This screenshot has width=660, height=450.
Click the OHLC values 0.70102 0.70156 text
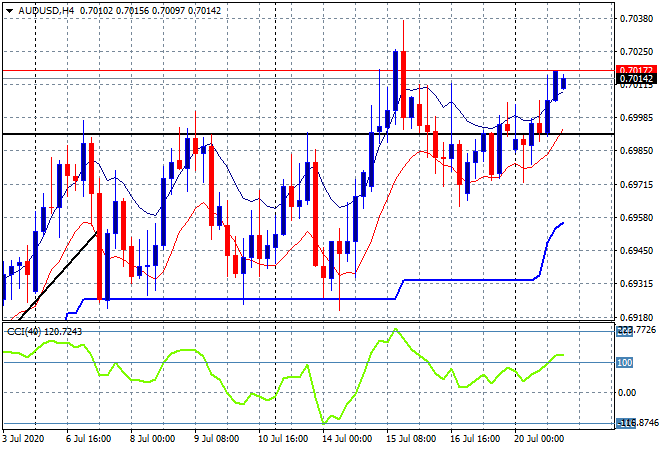pos(114,11)
